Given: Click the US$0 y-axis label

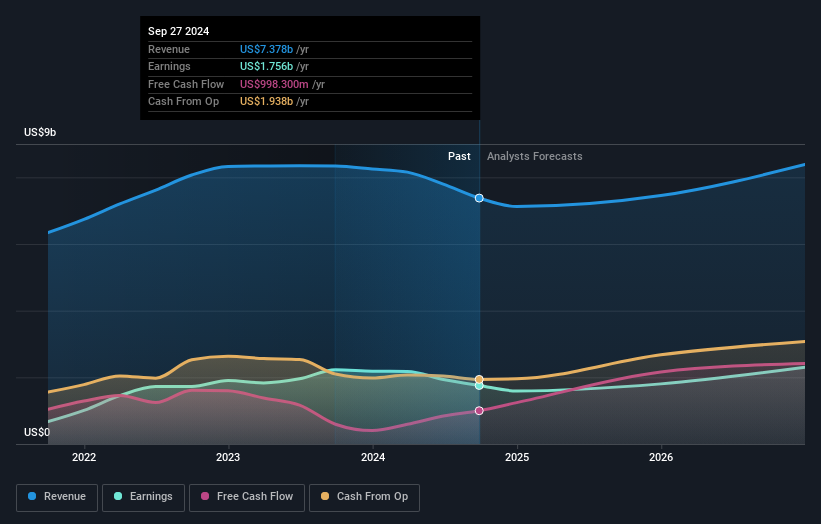Looking at the screenshot, I should tap(37, 432).
